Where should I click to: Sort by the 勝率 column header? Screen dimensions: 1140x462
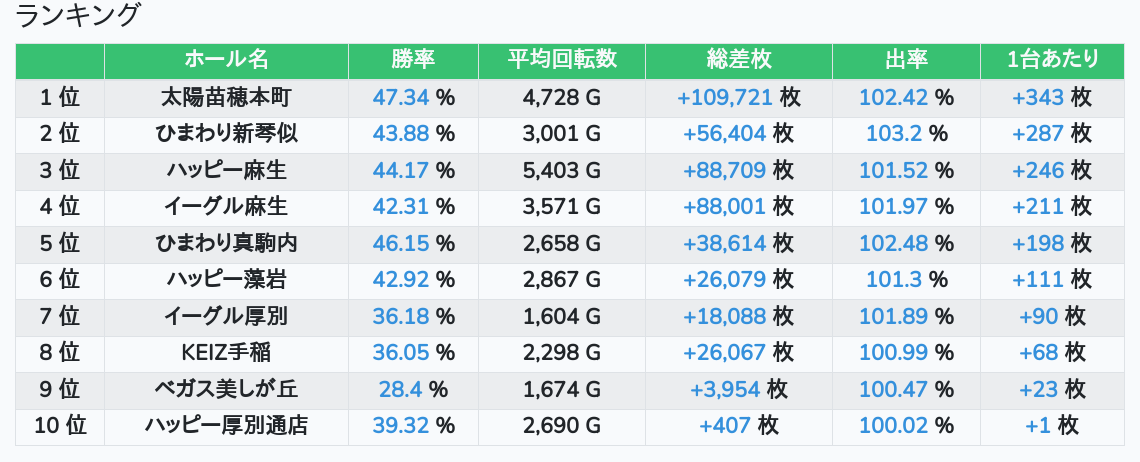tap(413, 60)
